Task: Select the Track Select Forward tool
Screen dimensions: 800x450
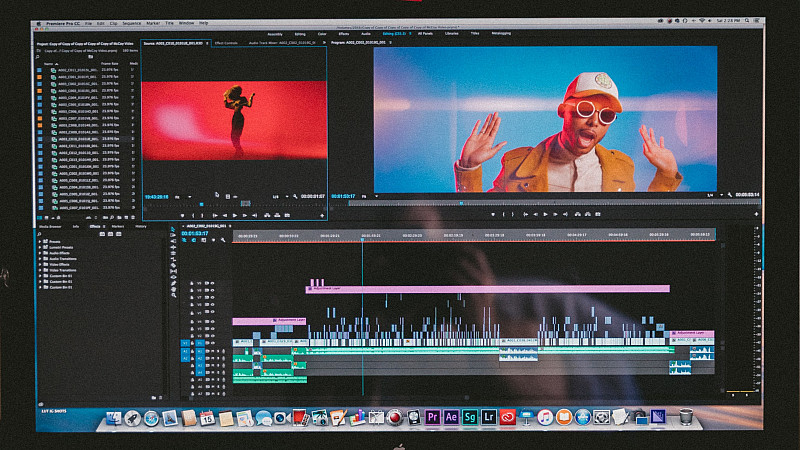Action: coord(173,235)
